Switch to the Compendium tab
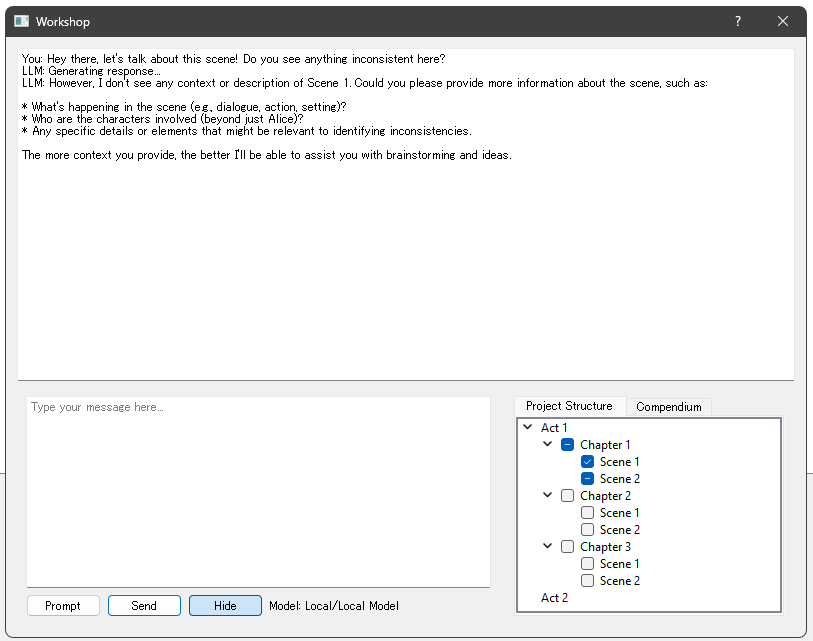813x641 pixels. coord(669,407)
